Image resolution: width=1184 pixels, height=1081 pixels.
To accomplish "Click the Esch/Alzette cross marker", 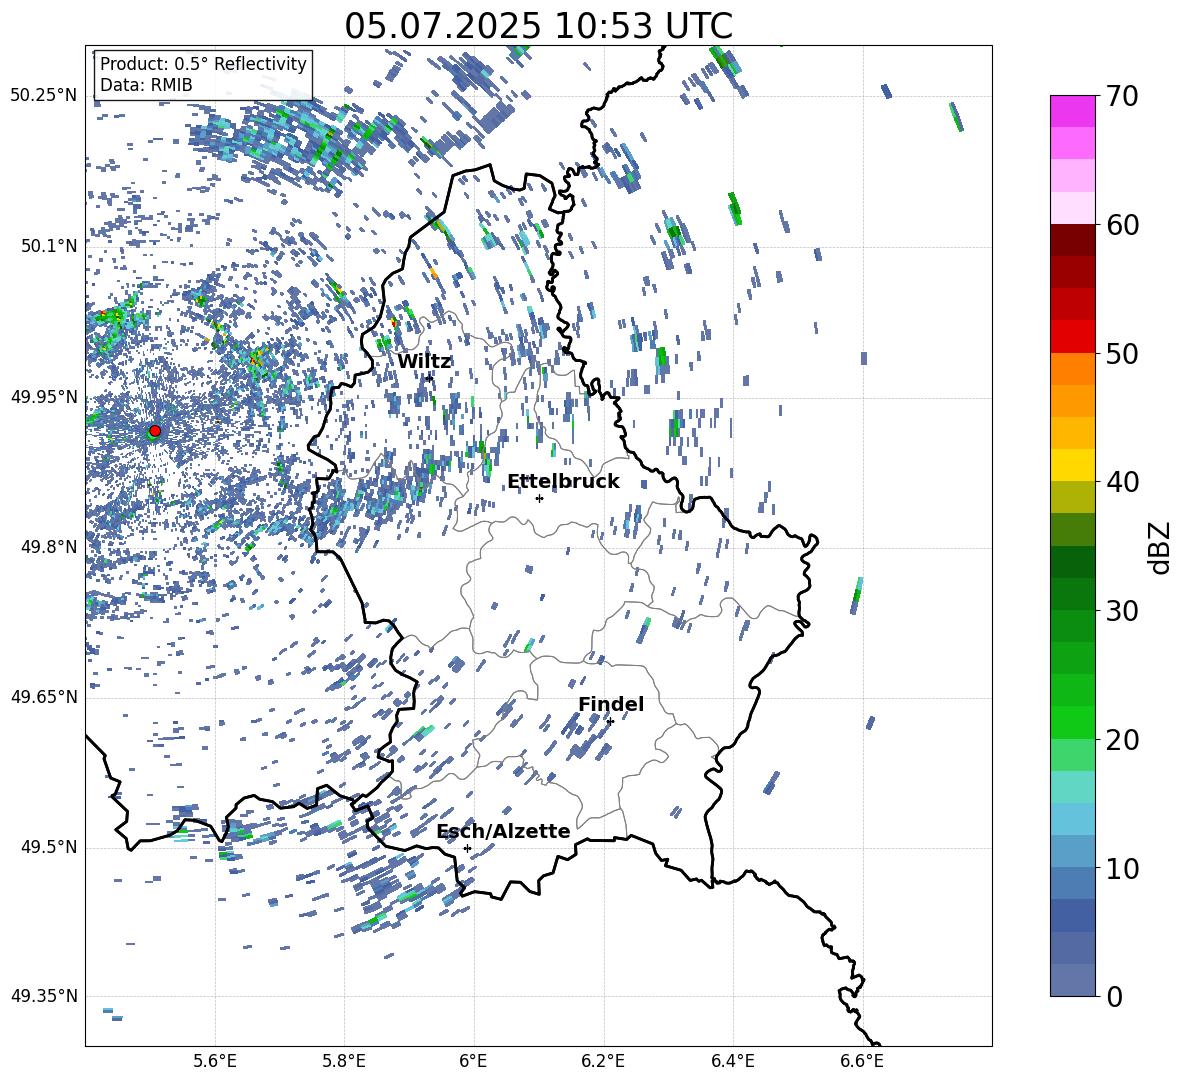I will (467, 848).
